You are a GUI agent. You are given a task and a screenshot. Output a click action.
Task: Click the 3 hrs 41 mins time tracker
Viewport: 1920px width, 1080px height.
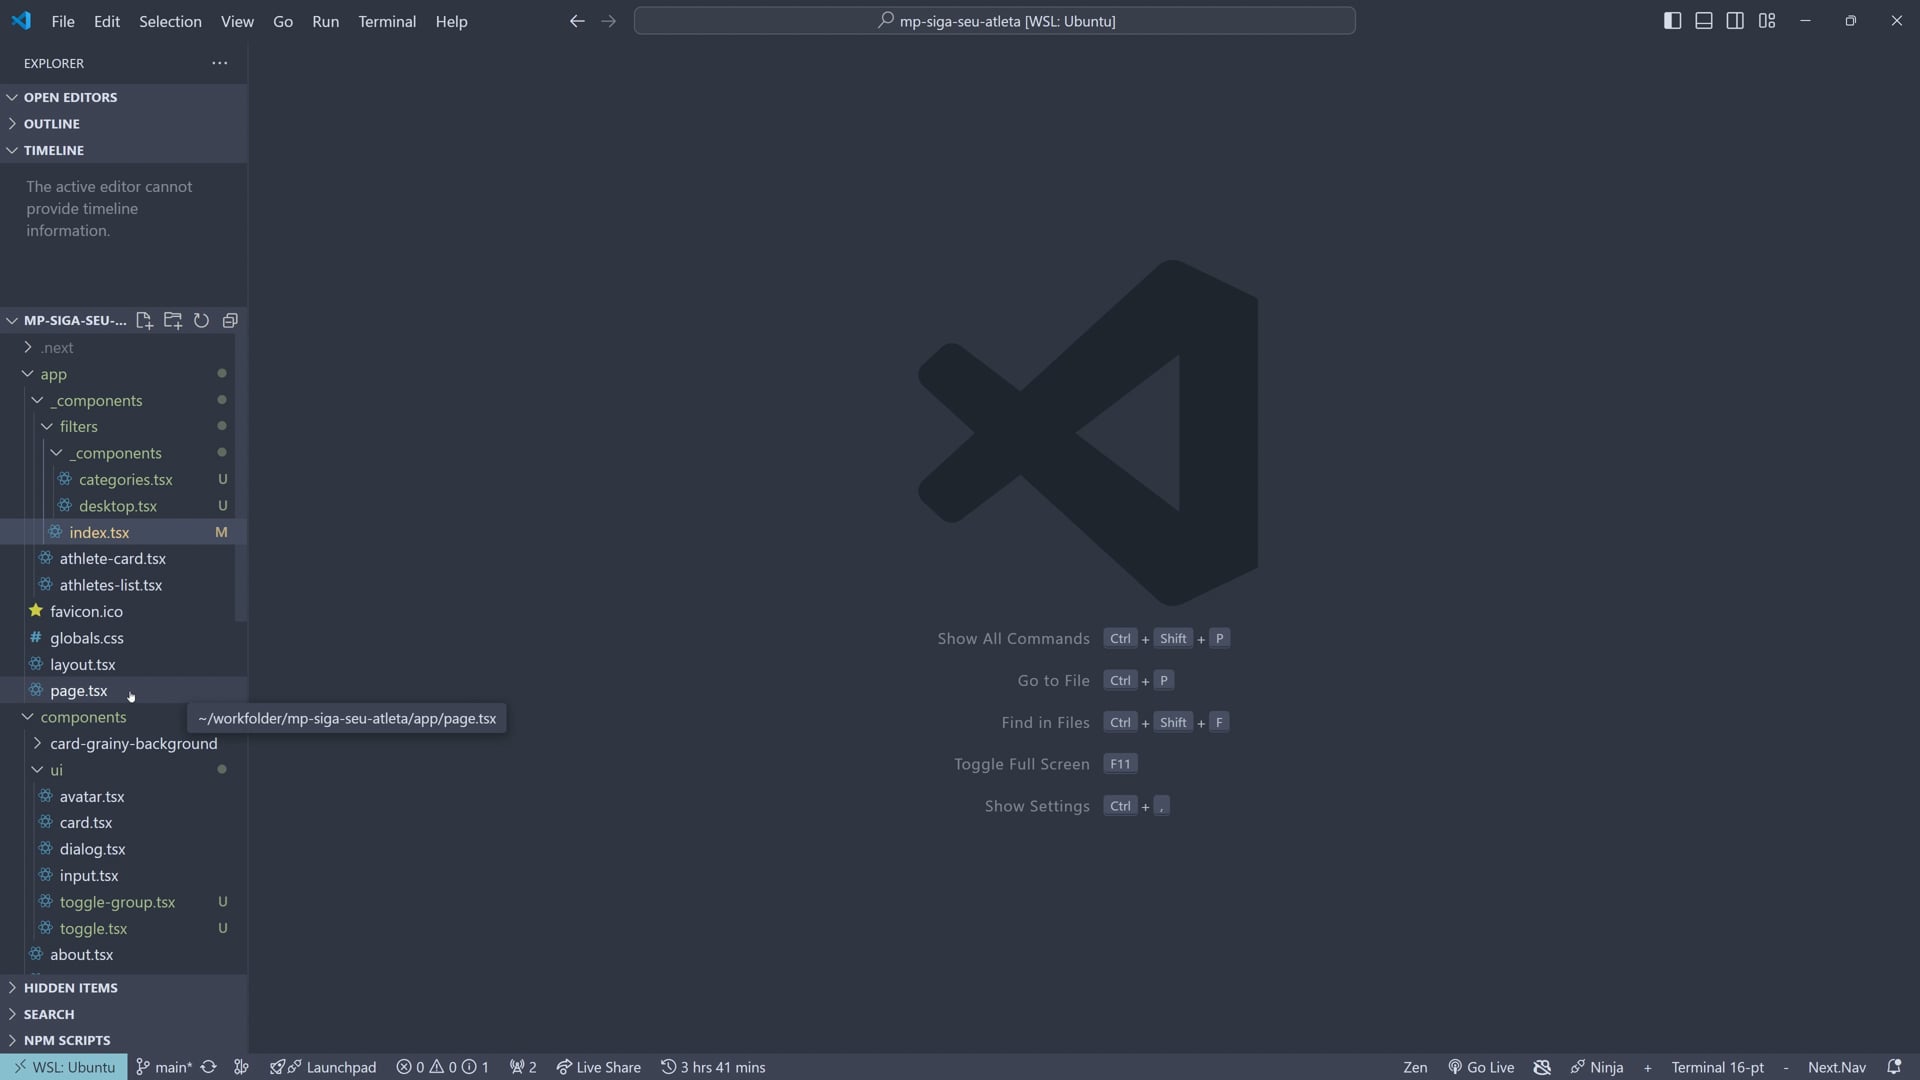click(713, 1067)
